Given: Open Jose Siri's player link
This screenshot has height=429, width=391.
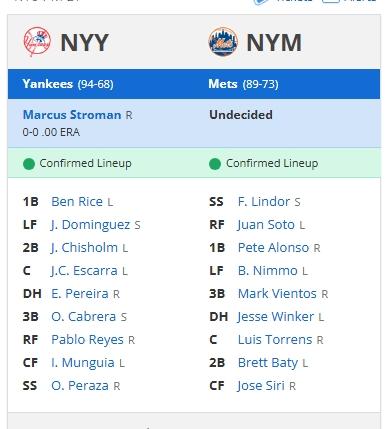Looking at the screenshot, I should 261,386.
